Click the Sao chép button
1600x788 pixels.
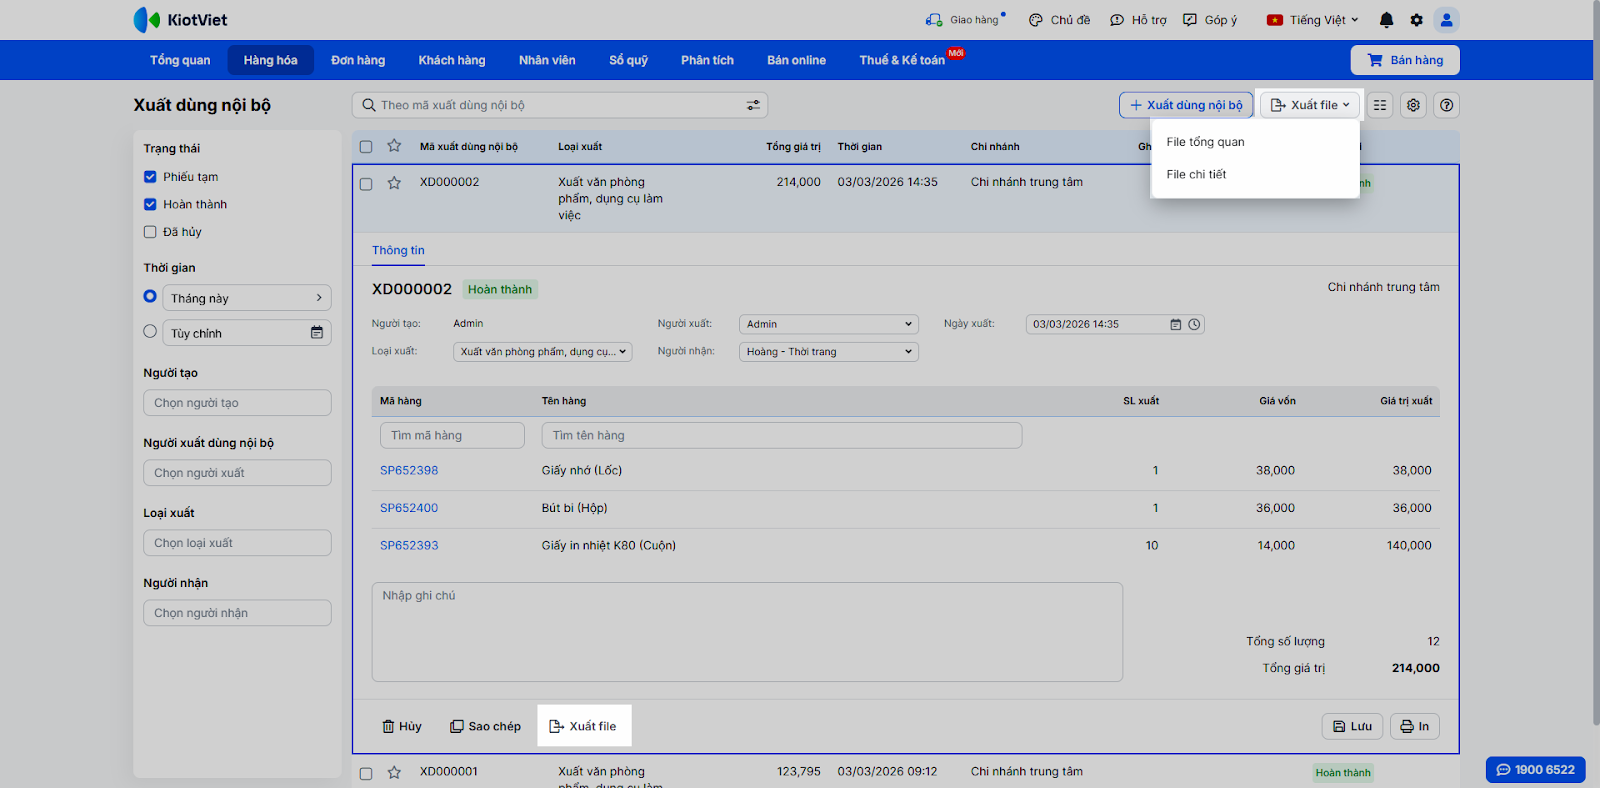click(485, 726)
